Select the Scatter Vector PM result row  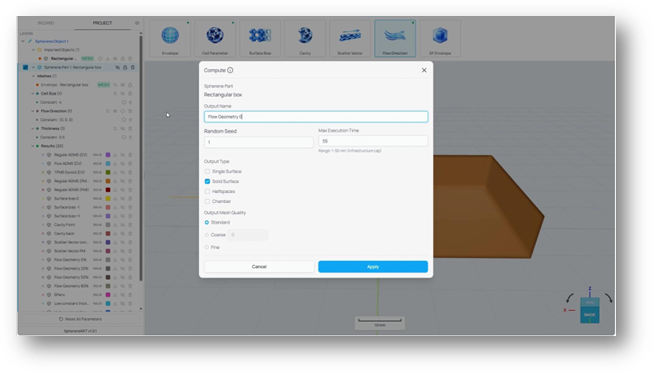[x=70, y=251]
